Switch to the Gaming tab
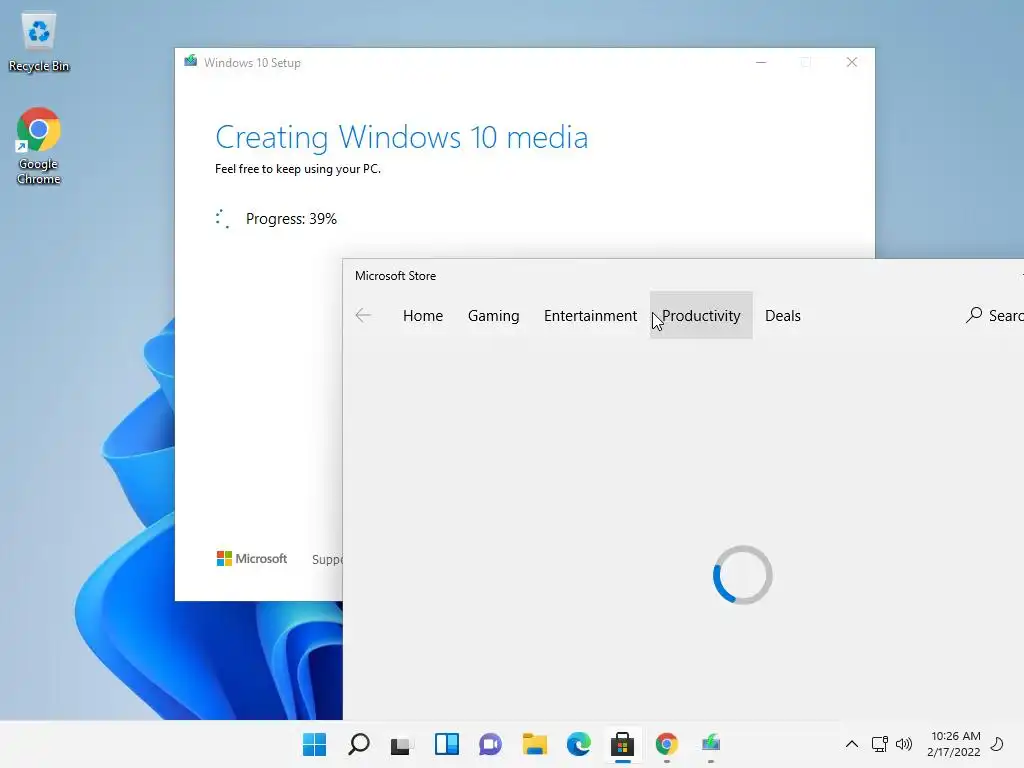 click(x=493, y=315)
